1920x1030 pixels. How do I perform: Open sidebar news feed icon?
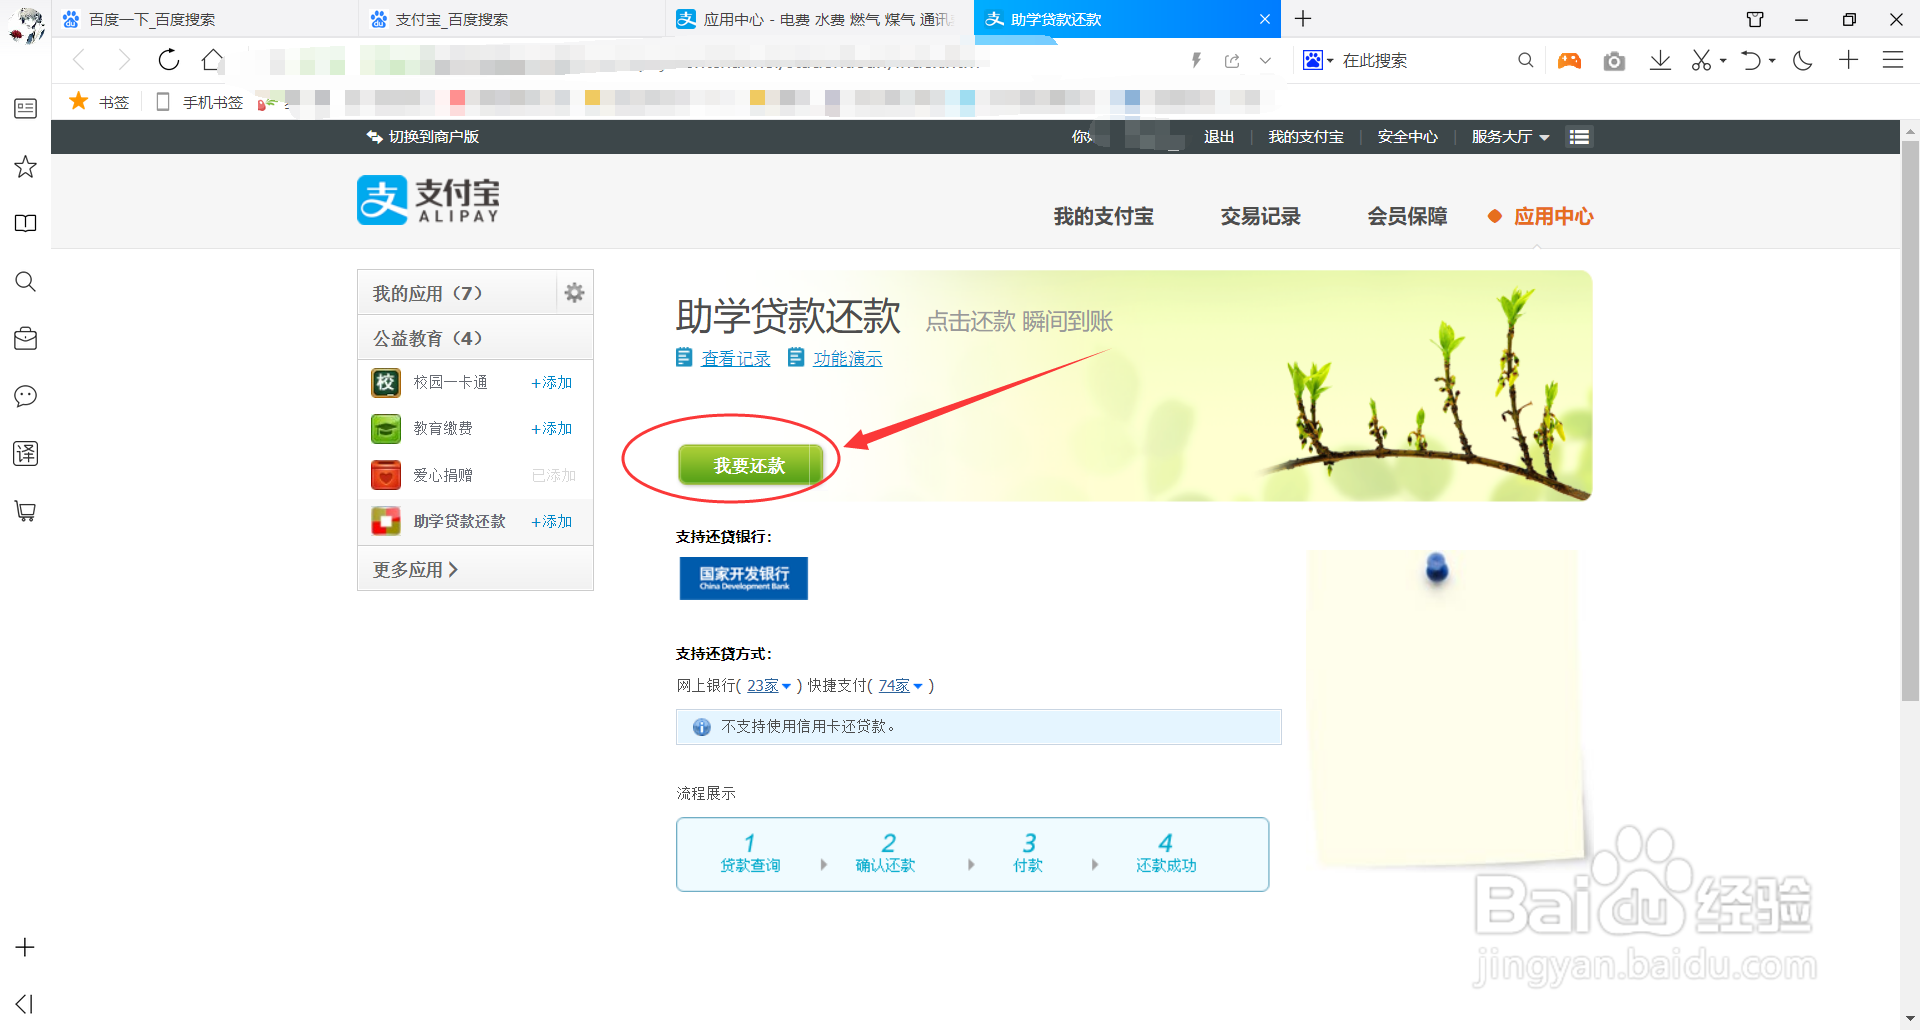25,108
